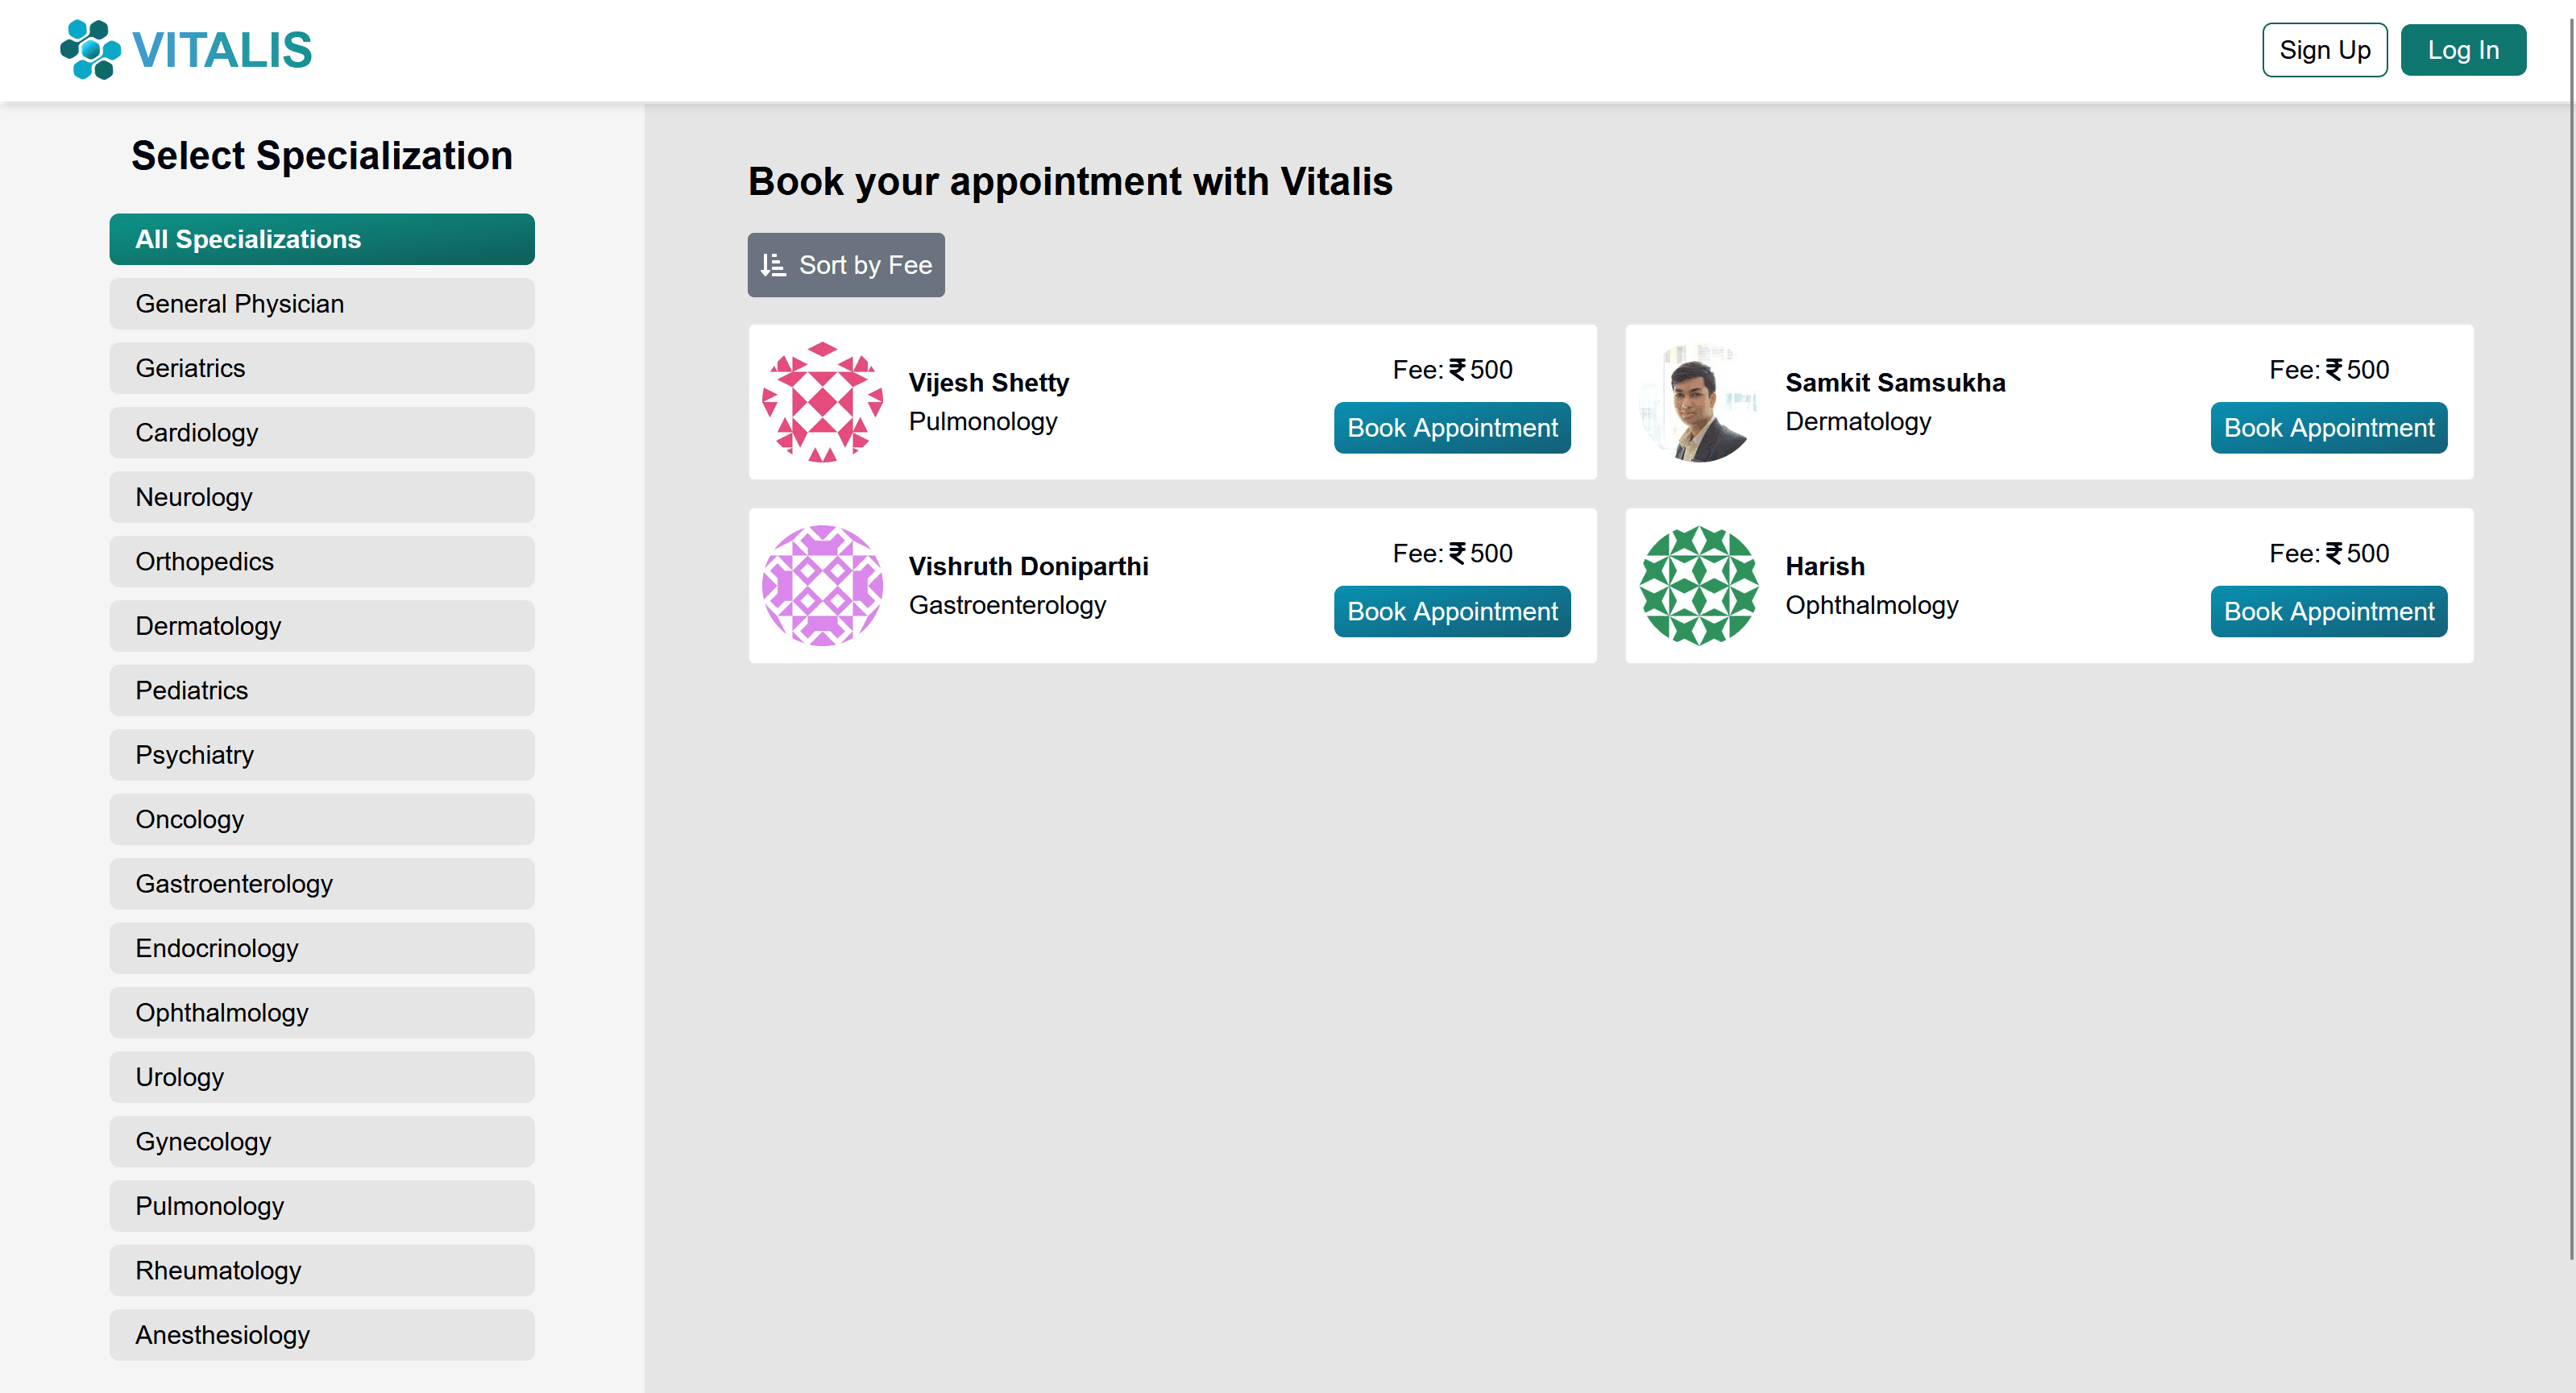Screen dimensions: 2576x1393
Task: Open Vijesh Shetty's pink avatar
Action: point(822,402)
